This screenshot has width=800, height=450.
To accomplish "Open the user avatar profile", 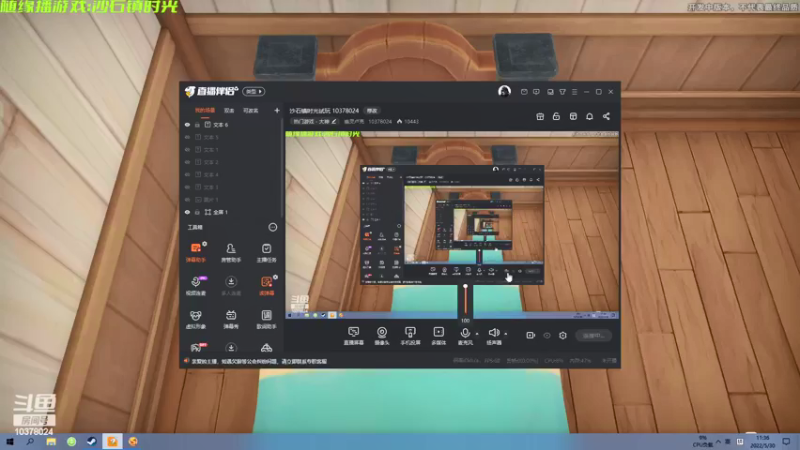I will [x=504, y=91].
